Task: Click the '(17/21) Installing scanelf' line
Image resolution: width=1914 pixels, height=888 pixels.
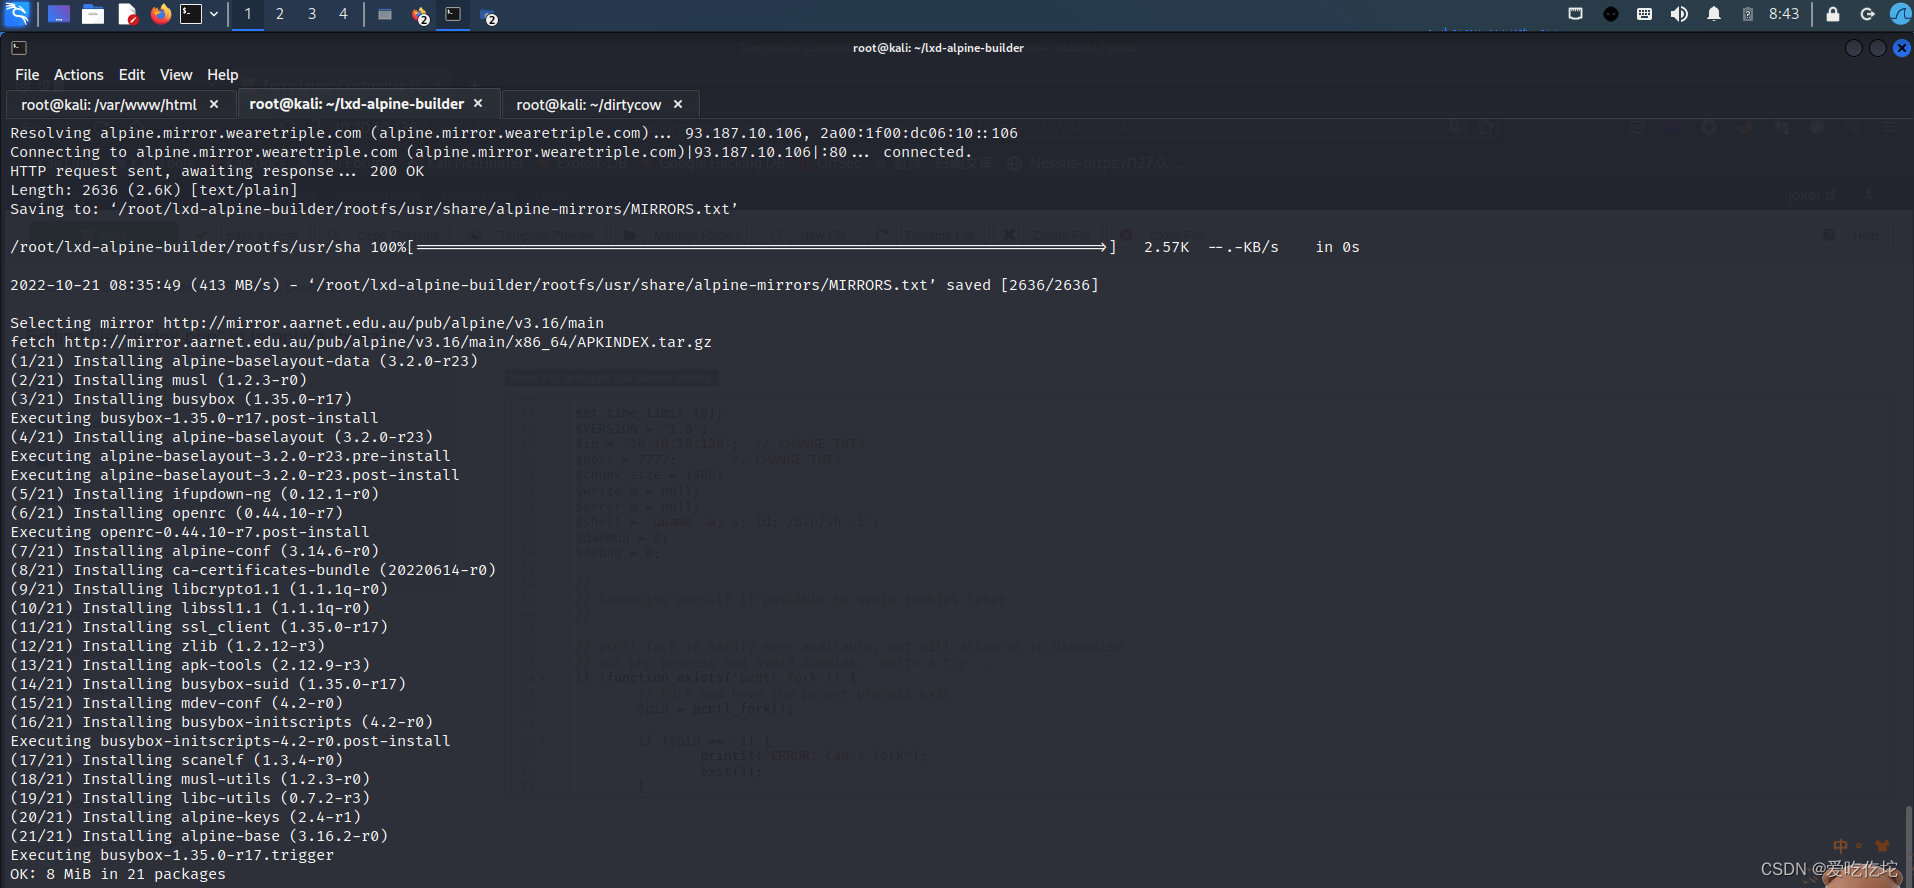Action: [177, 760]
